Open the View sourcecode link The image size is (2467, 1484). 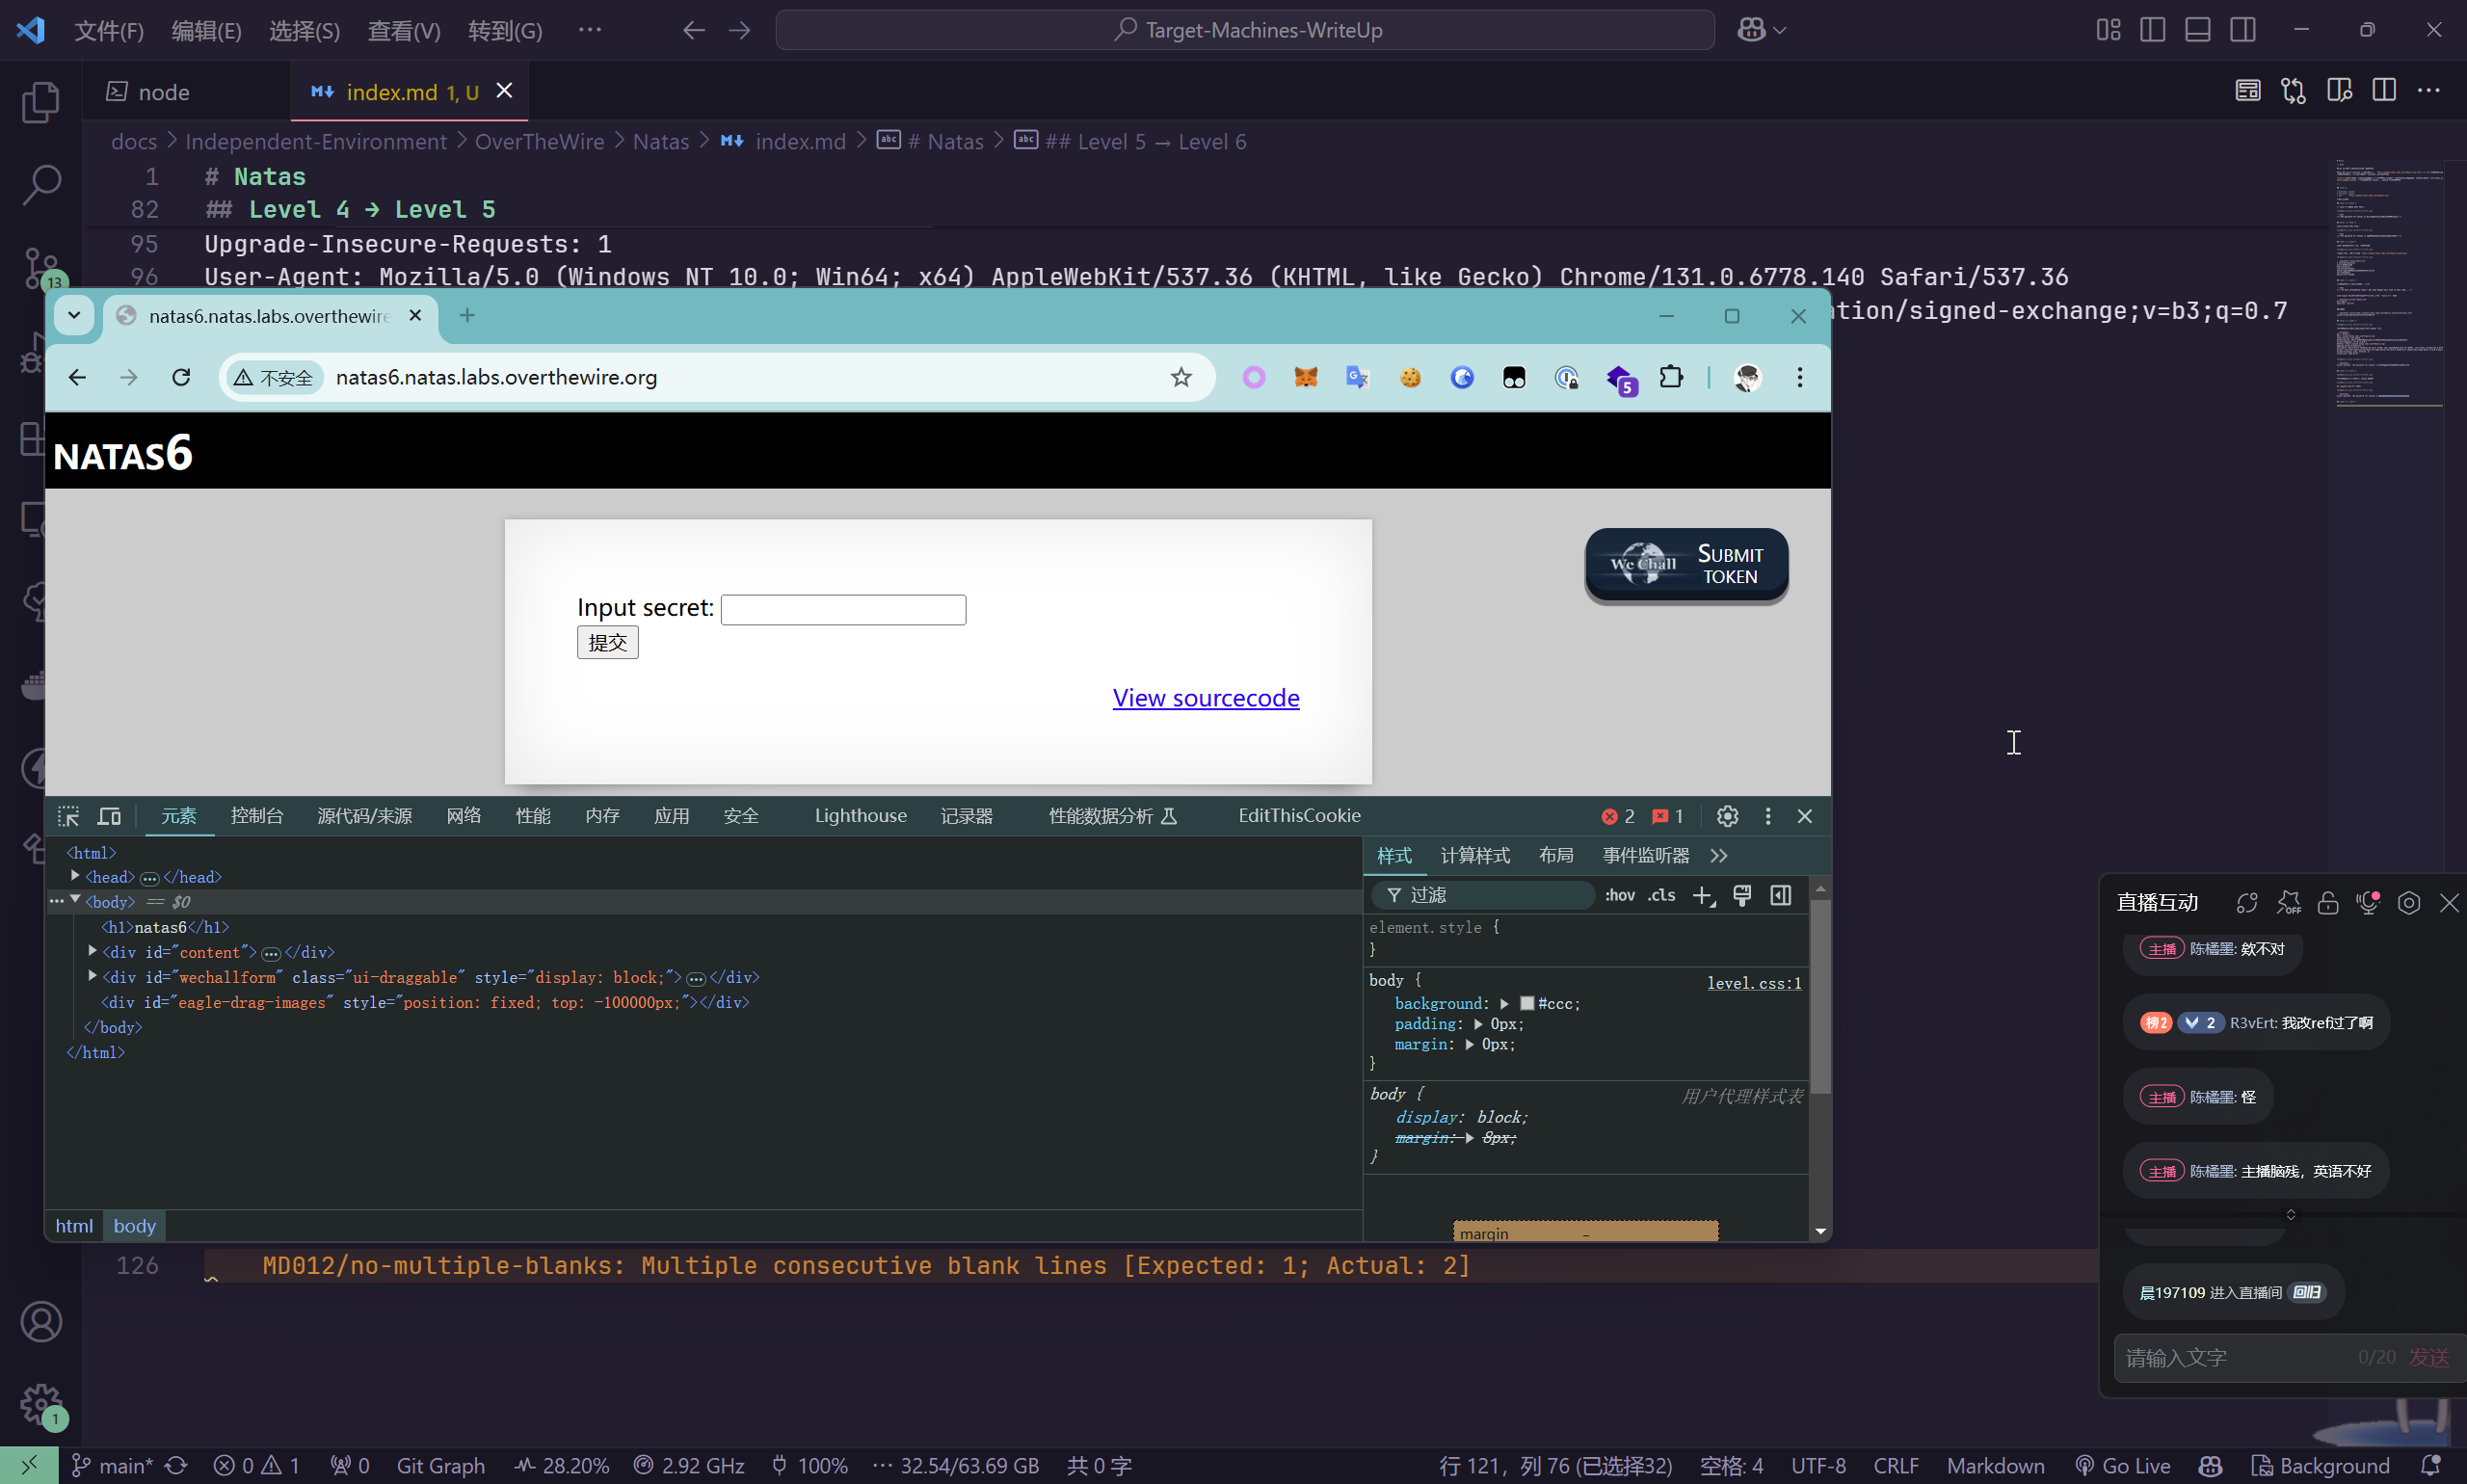click(1206, 698)
